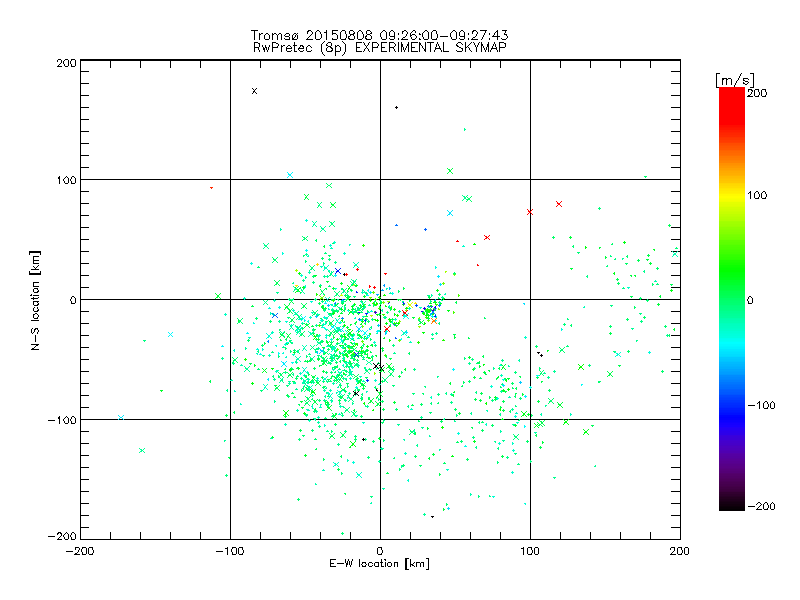The height and width of the screenshot is (600, 800).
Task: Click the N-S axis tick label "-100"
Action: coord(62,420)
